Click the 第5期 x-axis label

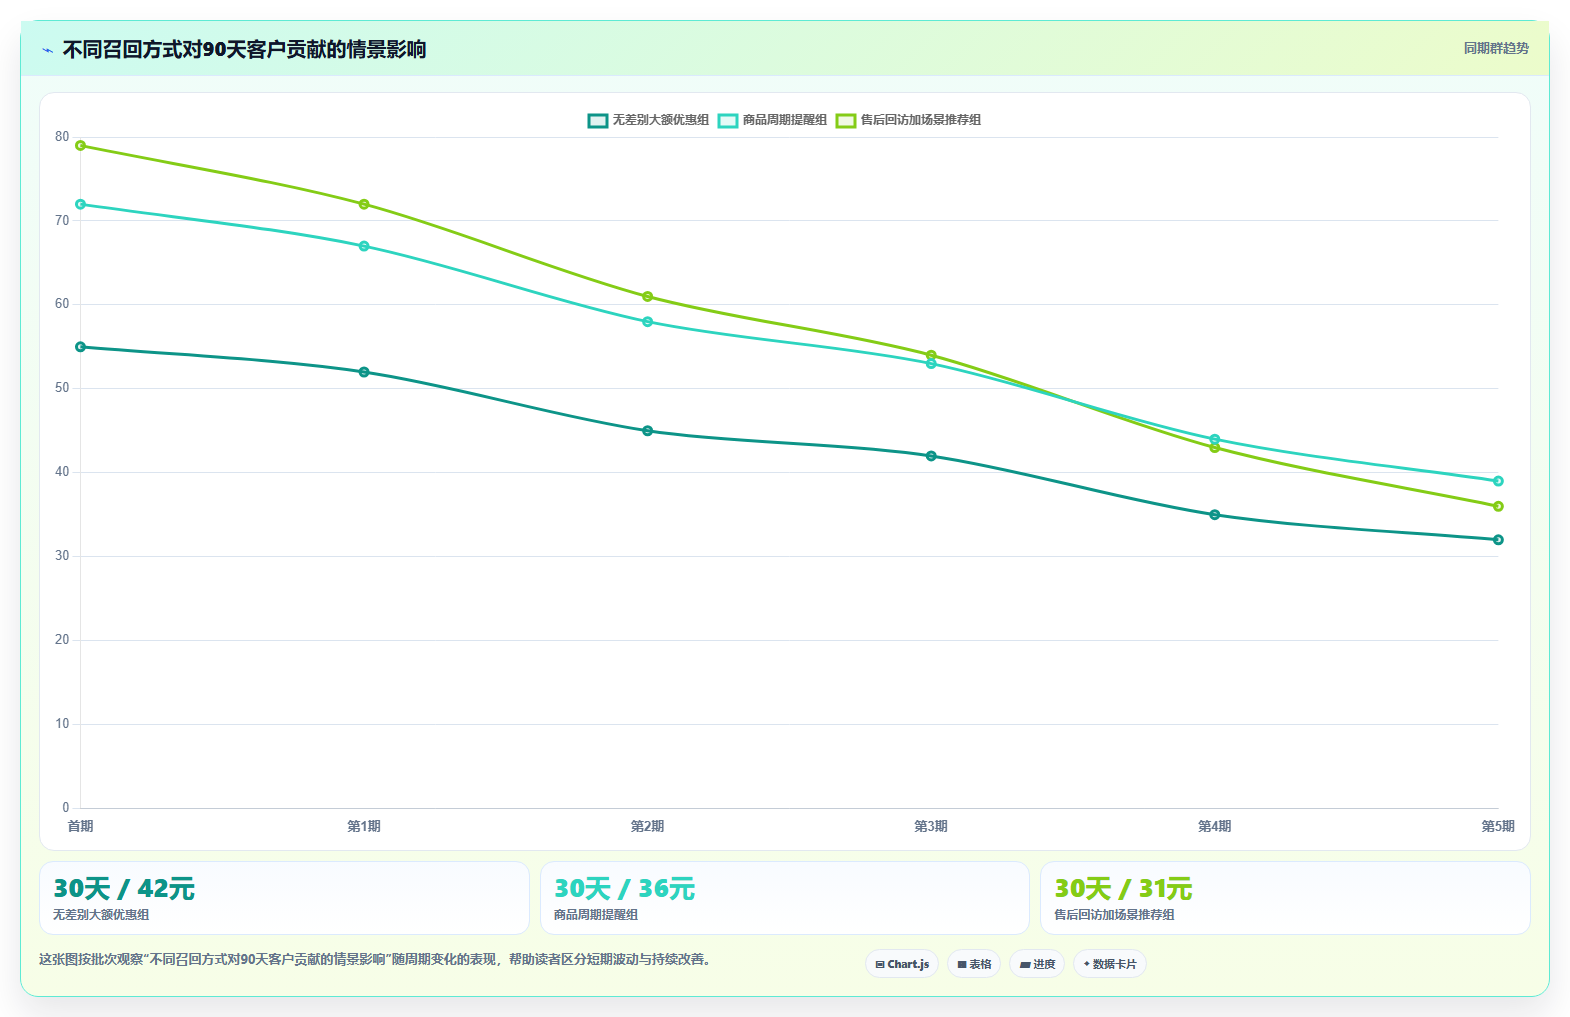click(1498, 826)
